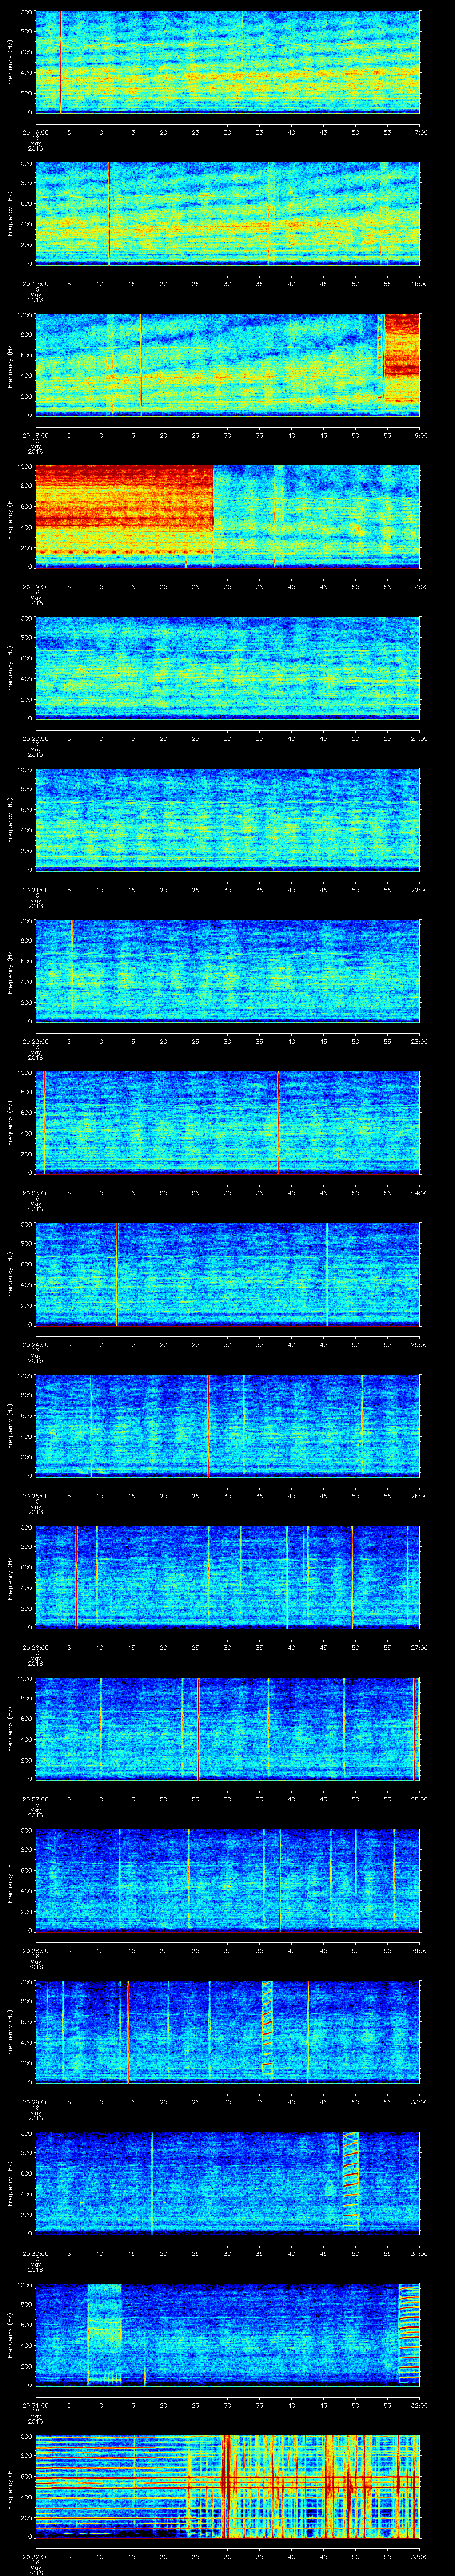This screenshot has width=455, height=2576.
Task: Open the spectrogram panel starting at 20:31:00
Action: click(x=227, y=2334)
